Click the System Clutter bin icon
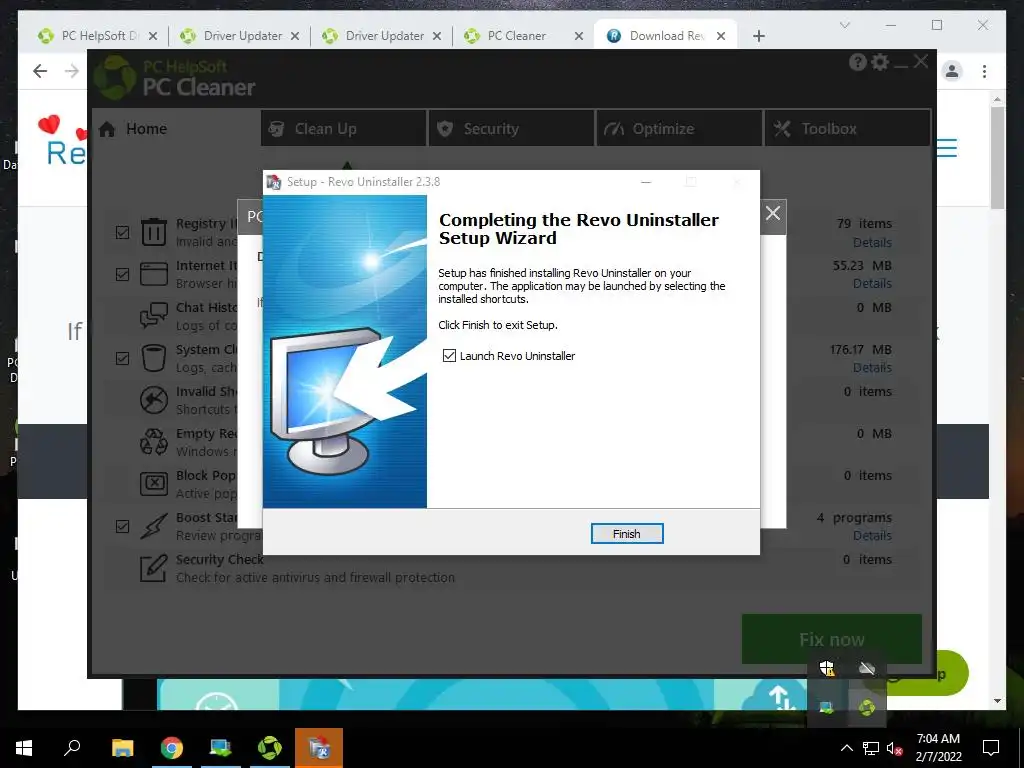 (153, 358)
